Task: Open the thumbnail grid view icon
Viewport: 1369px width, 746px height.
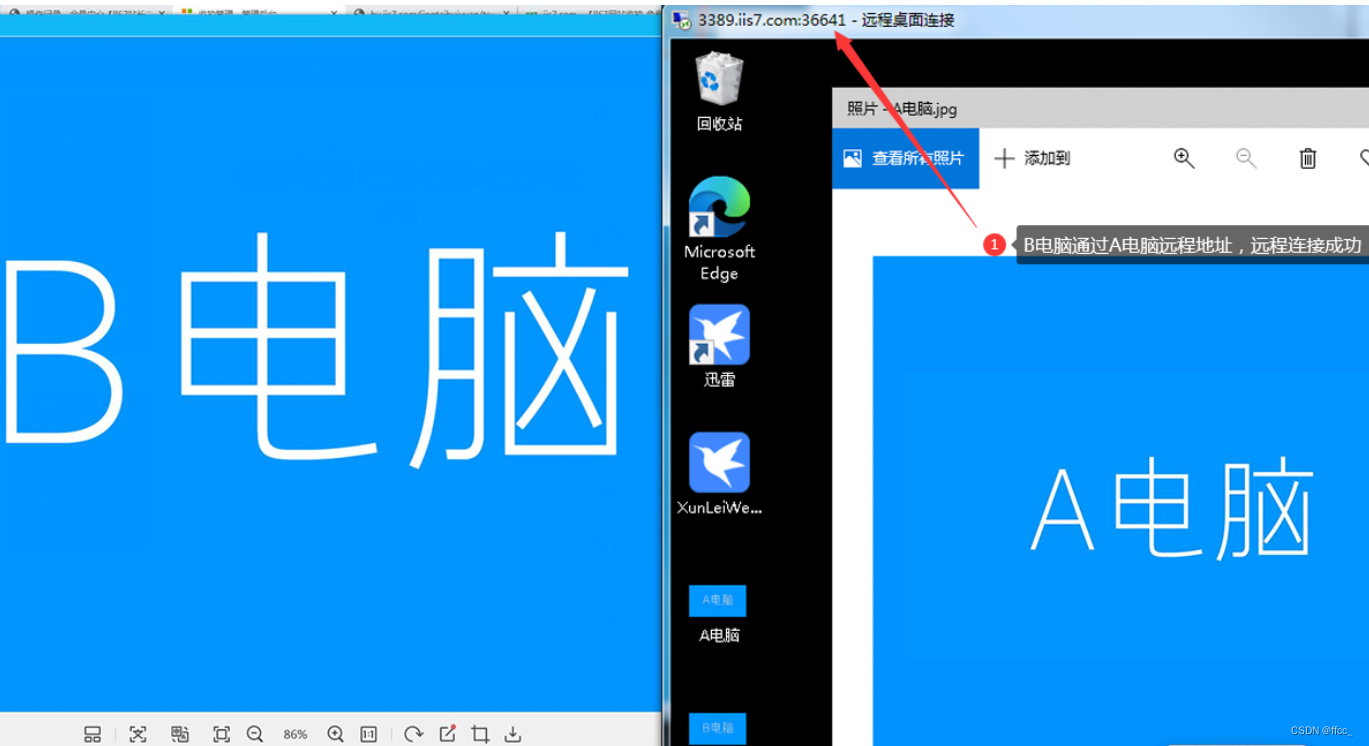Action: tap(92, 734)
